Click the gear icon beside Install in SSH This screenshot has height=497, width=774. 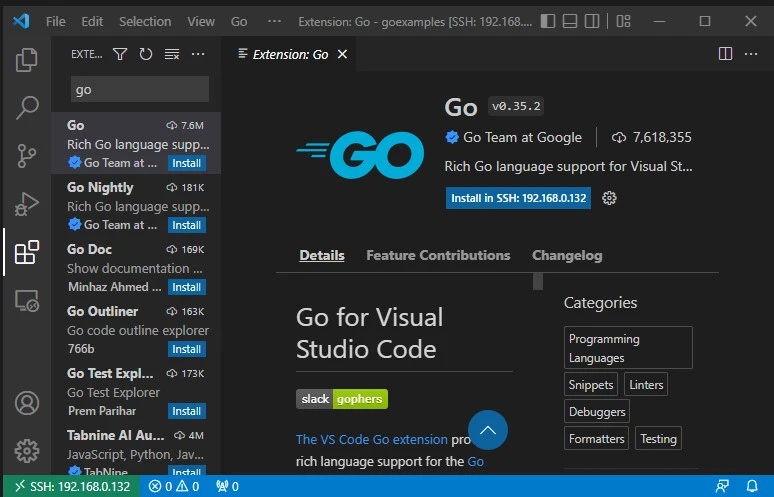(609, 198)
